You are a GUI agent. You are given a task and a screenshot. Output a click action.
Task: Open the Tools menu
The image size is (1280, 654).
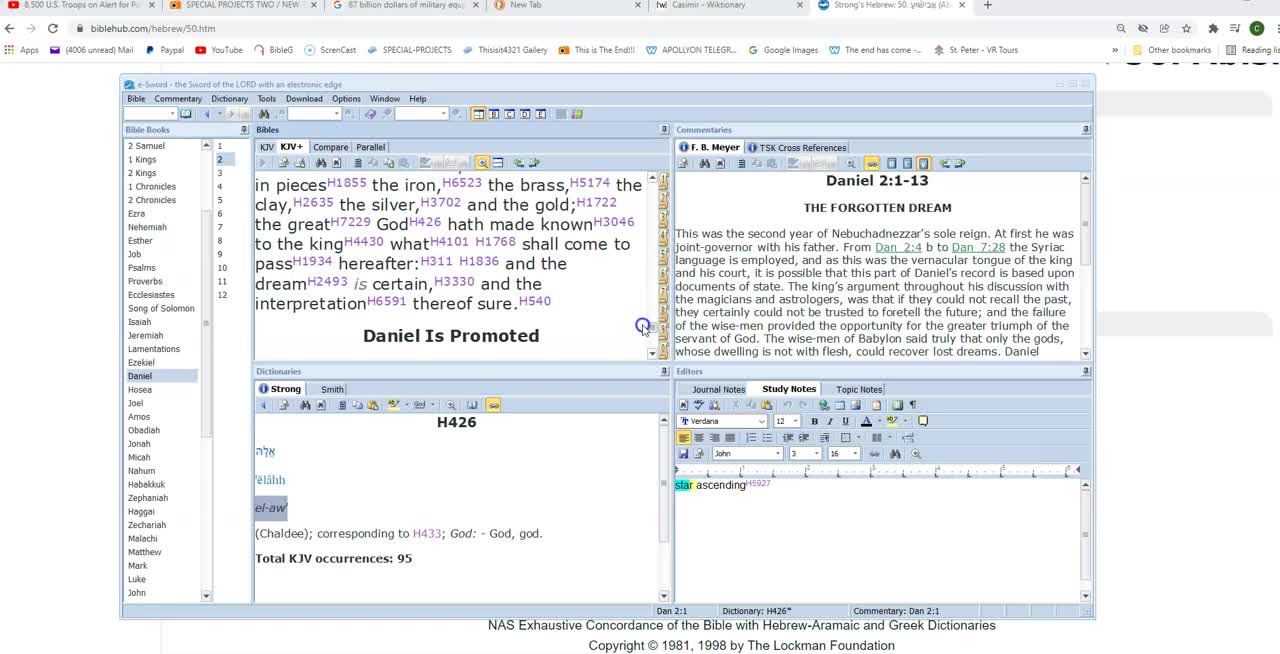point(266,99)
